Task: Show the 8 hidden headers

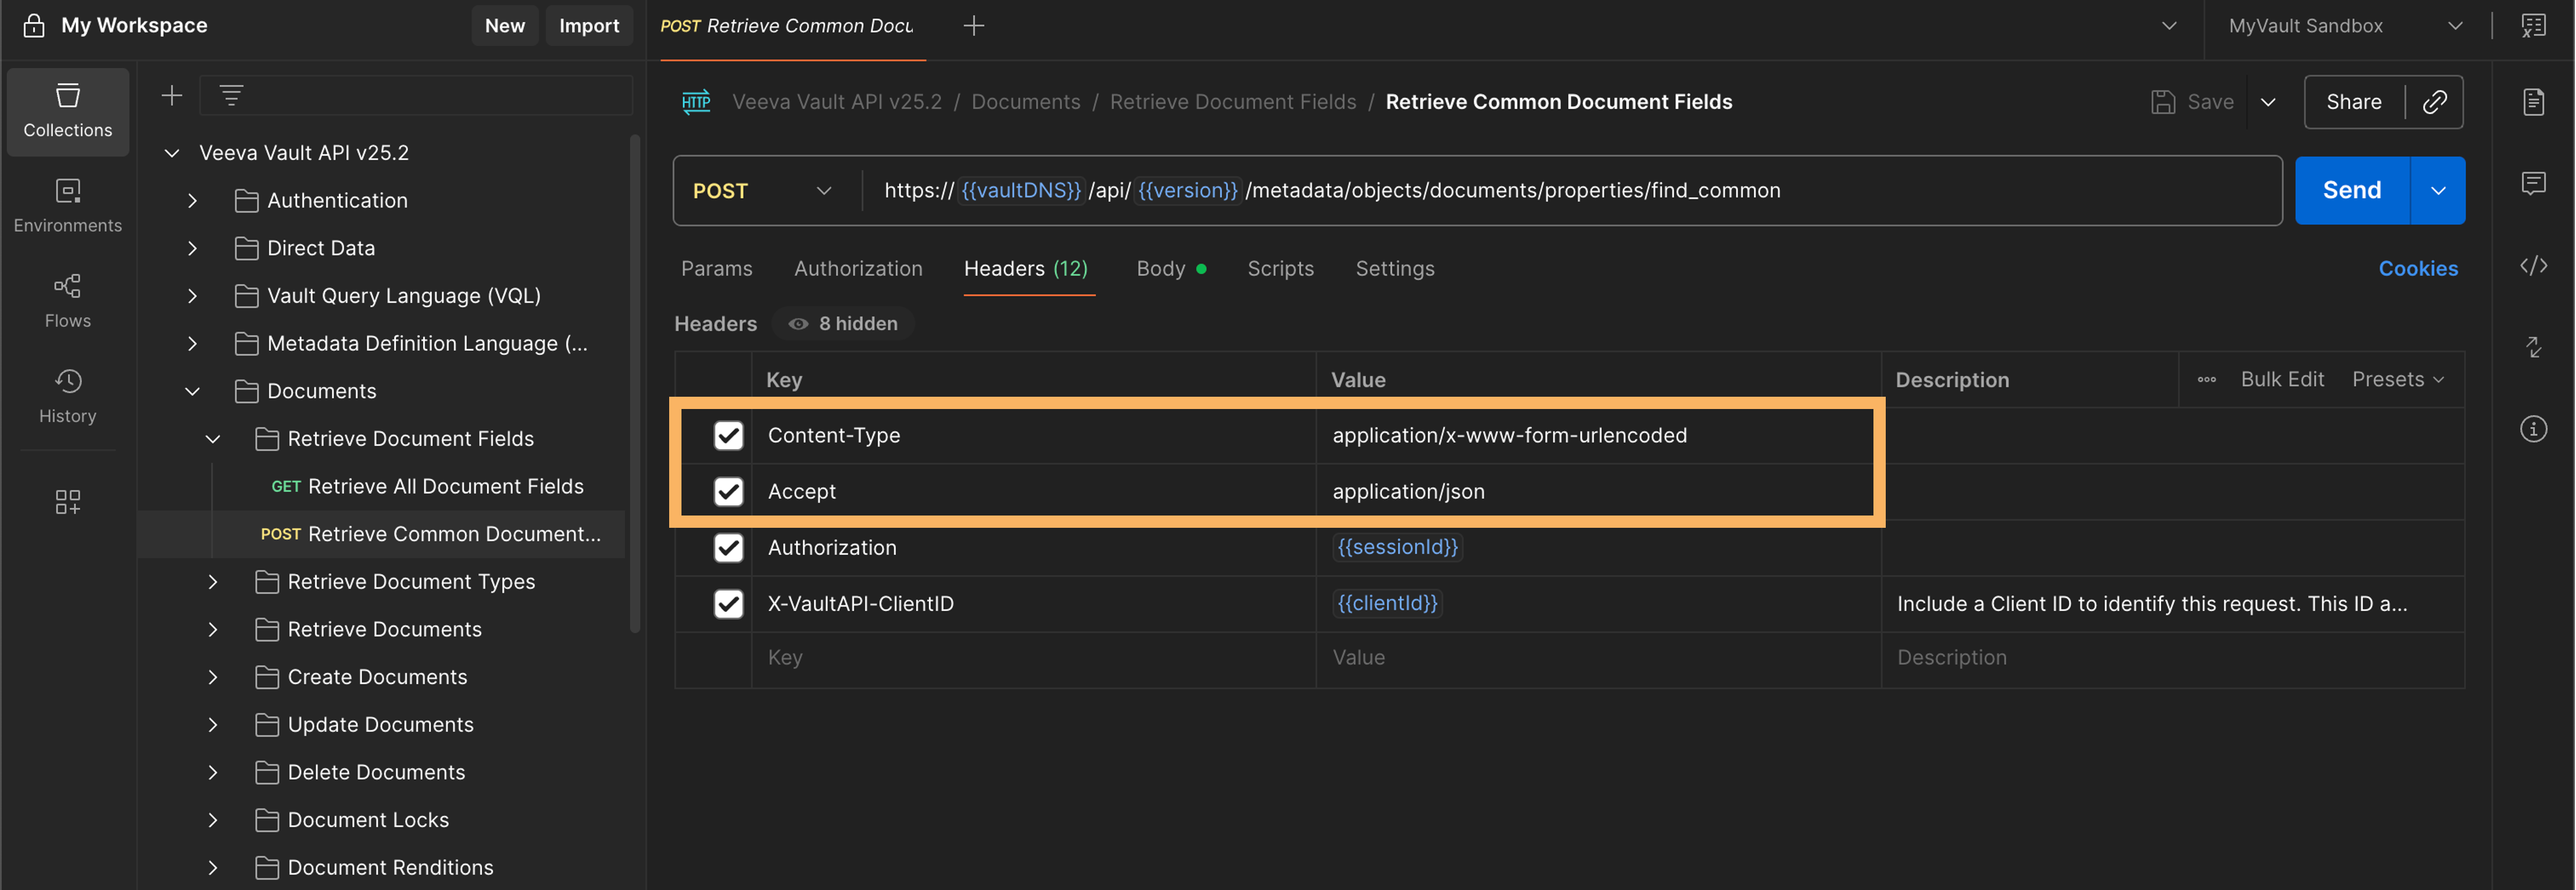Action: (843, 324)
